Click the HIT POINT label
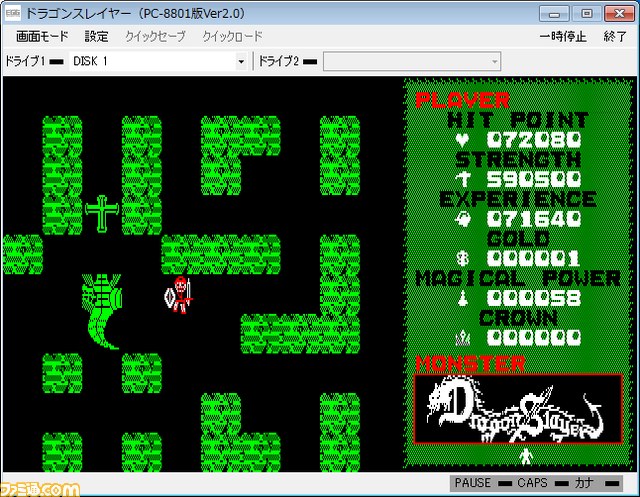 point(518,120)
